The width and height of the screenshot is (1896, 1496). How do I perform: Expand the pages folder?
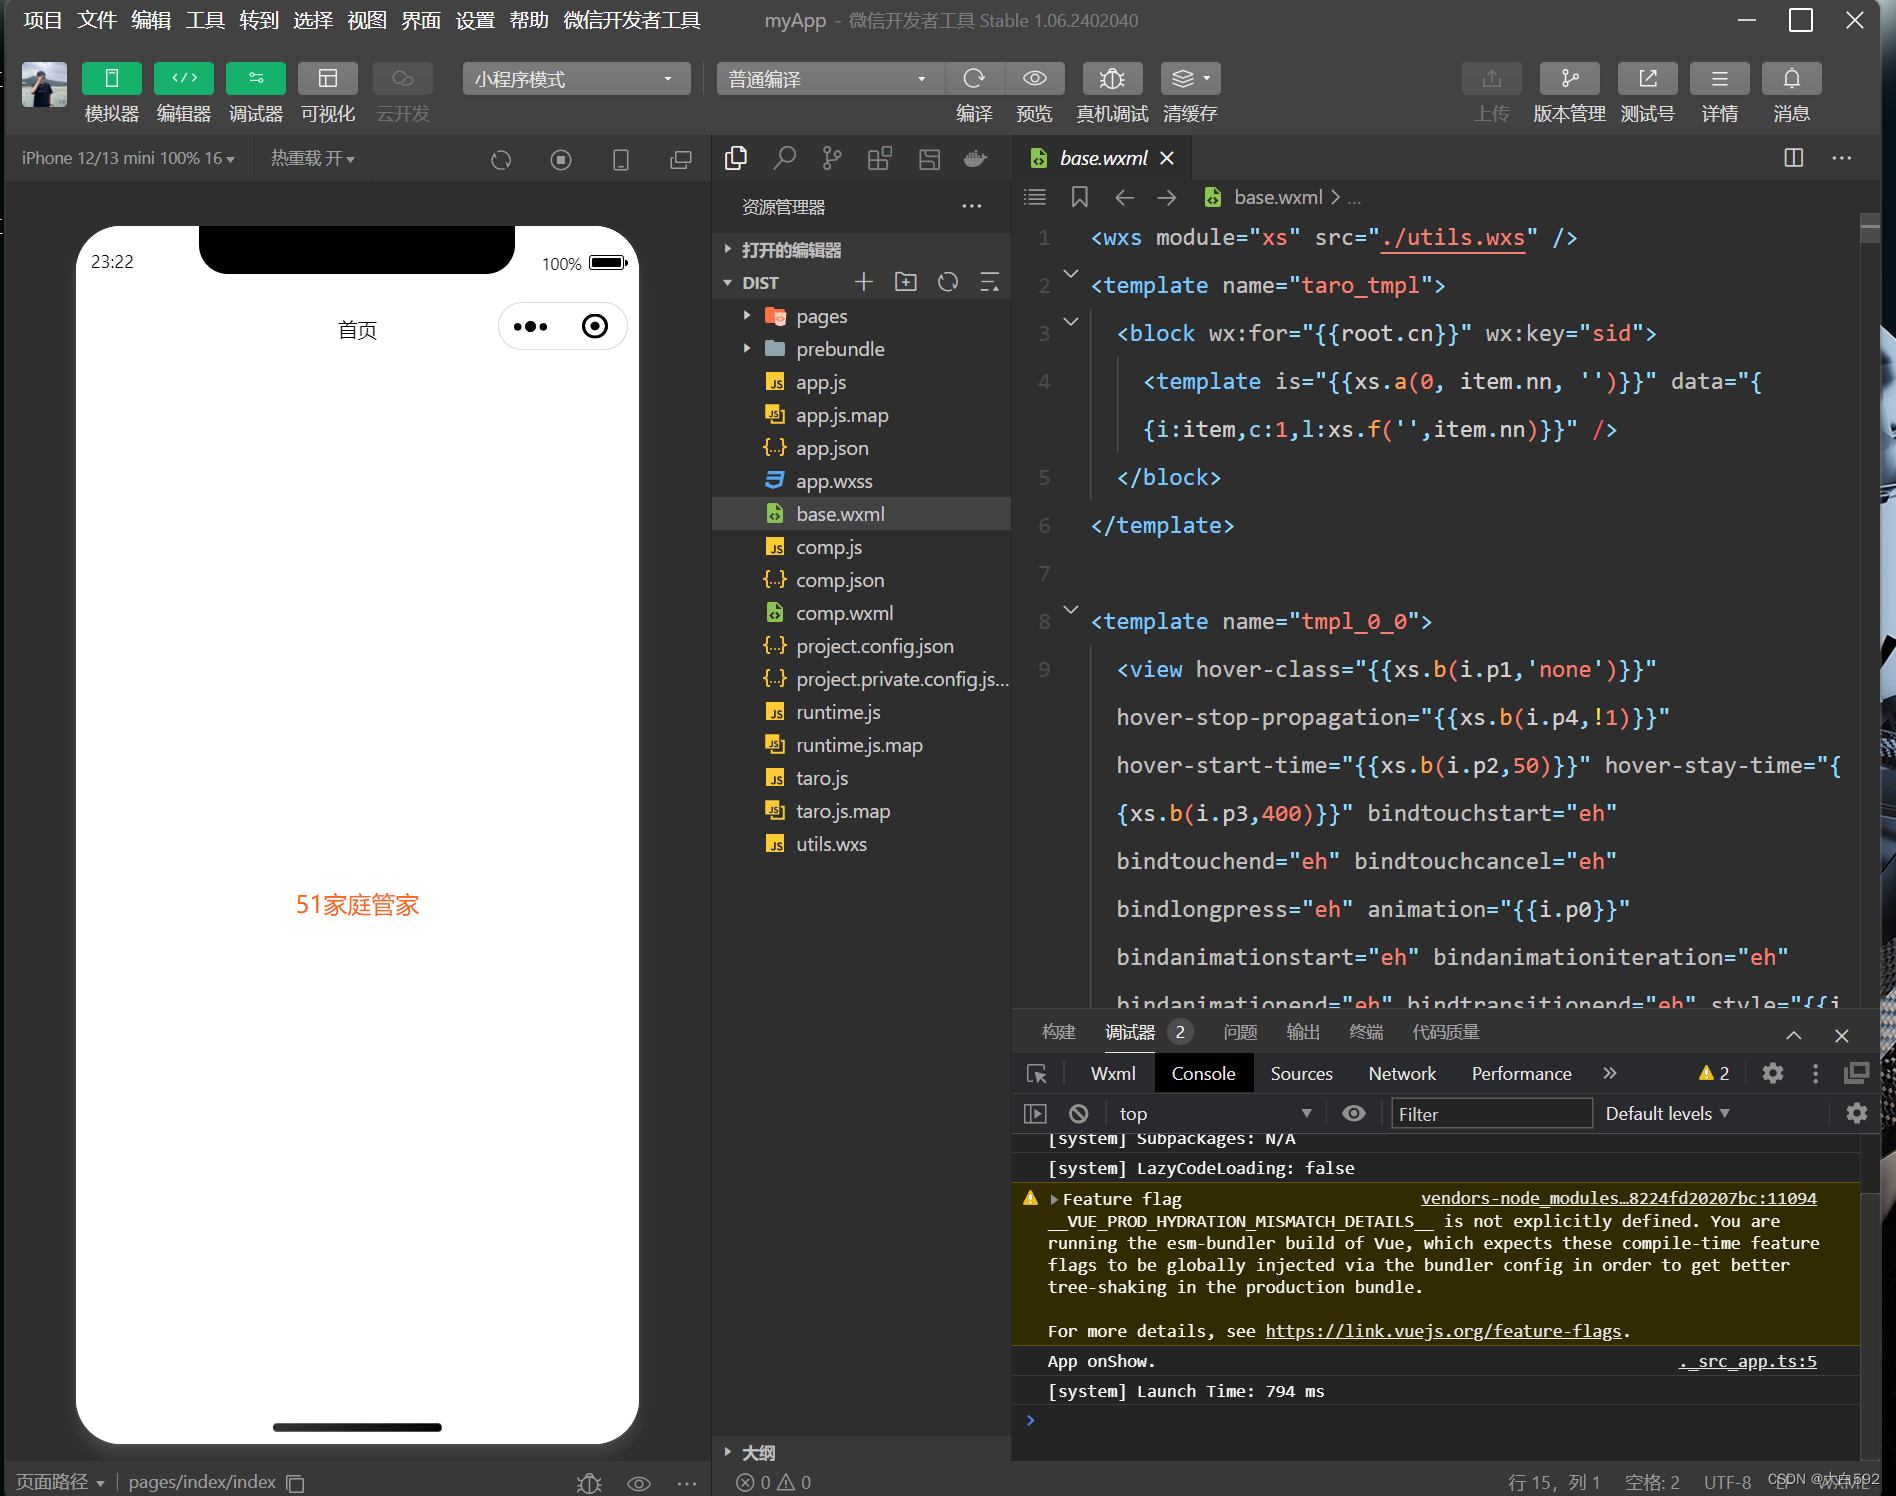(746, 316)
